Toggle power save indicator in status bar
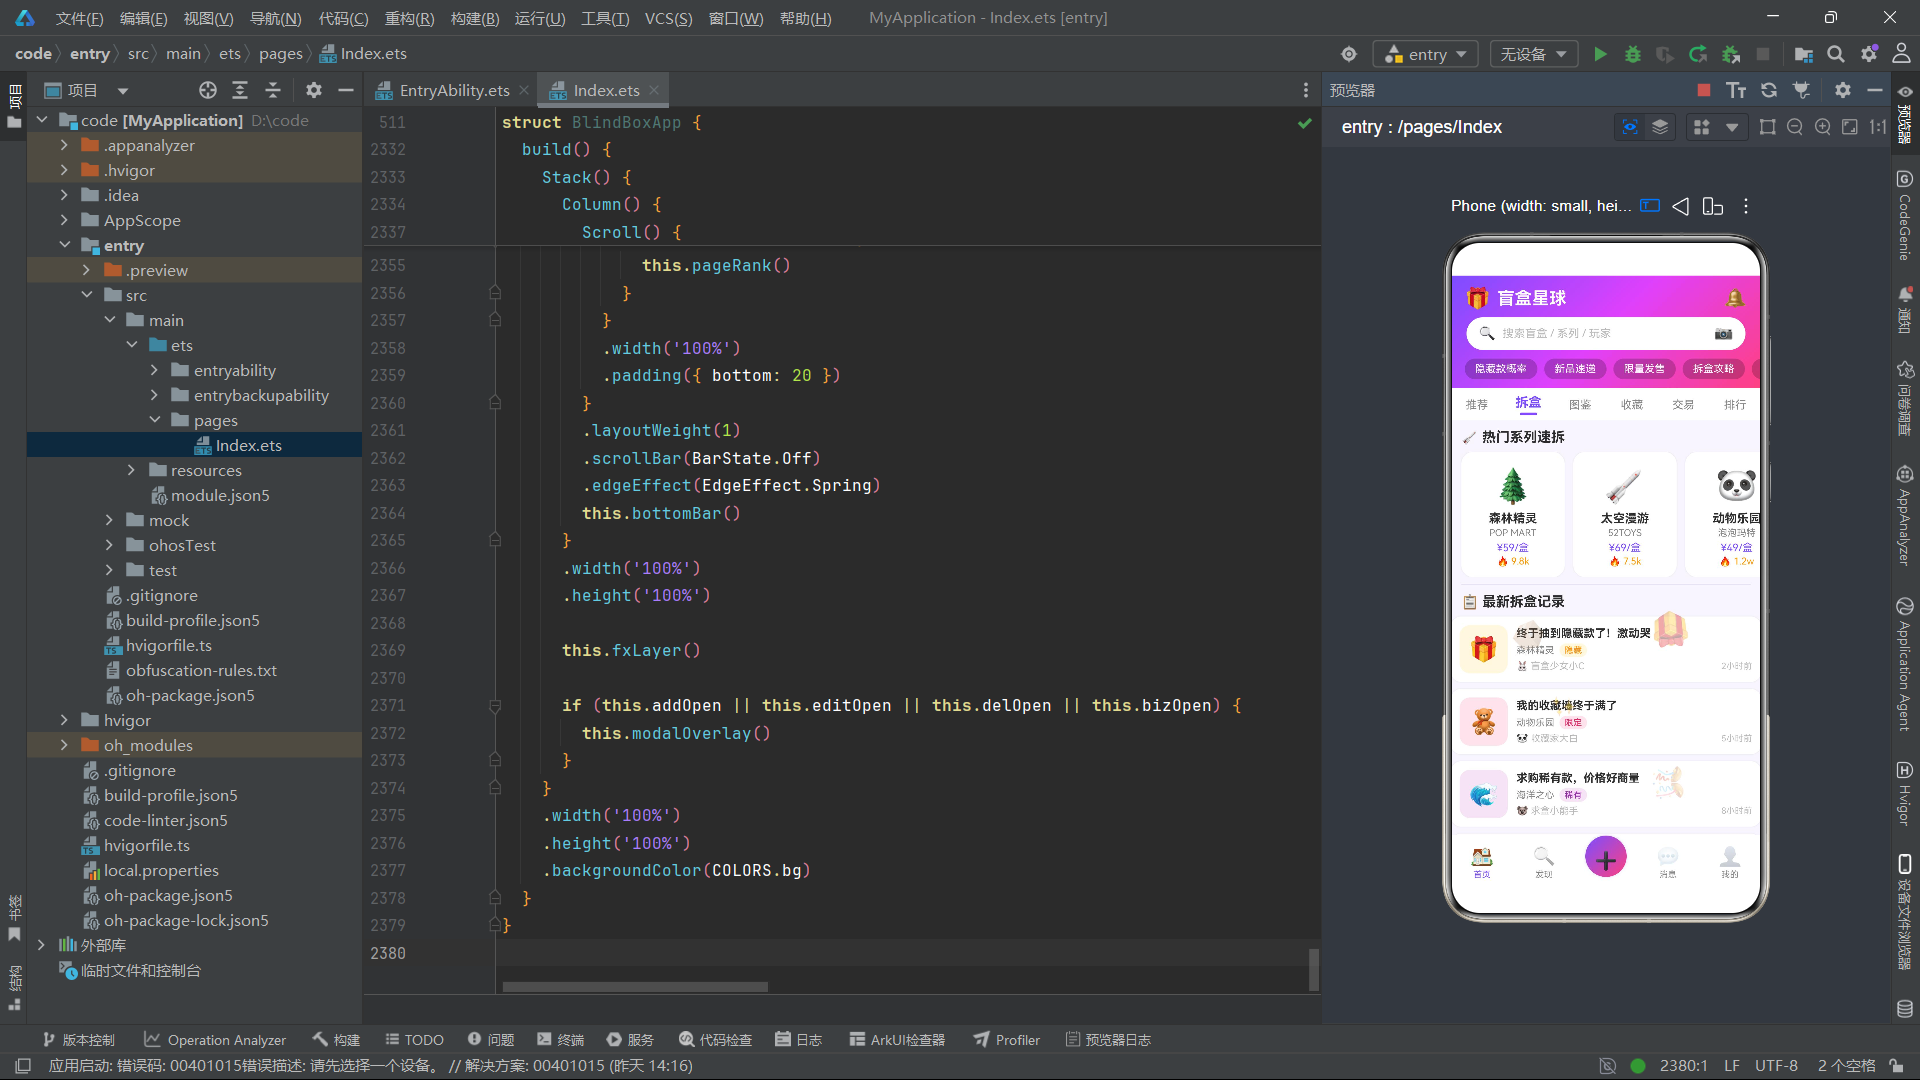1920x1080 pixels. point(1607,1066)
